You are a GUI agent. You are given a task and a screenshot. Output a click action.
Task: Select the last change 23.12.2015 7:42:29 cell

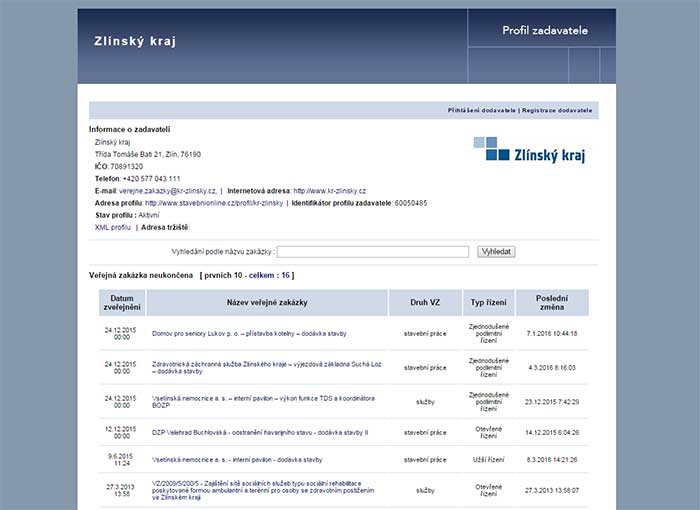pos(552,402)
